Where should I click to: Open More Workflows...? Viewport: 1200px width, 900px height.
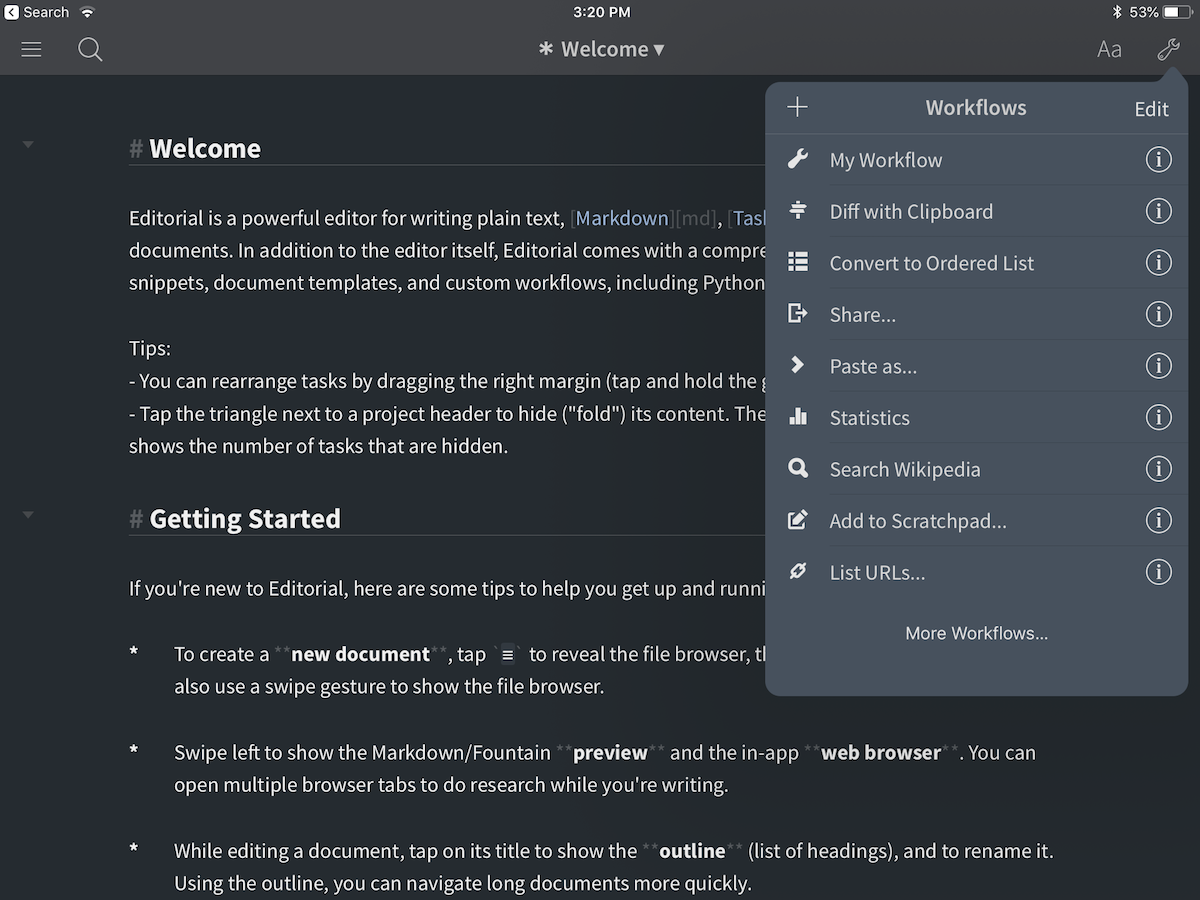pos(977,633)
